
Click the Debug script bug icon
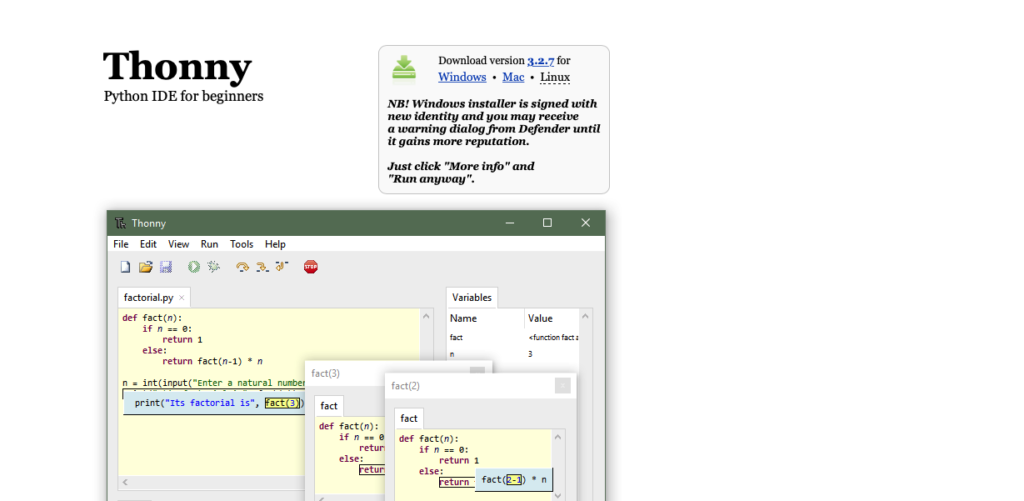(x=214, y=267)
